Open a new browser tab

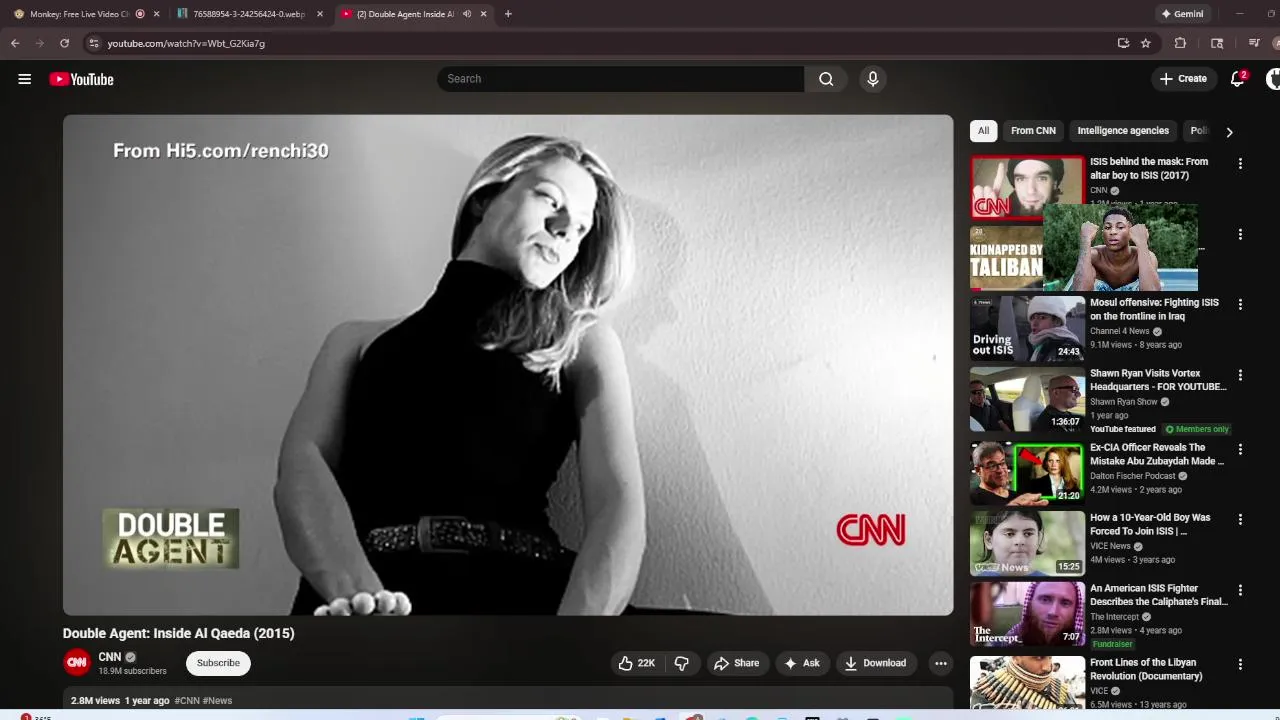click(508, 14)
